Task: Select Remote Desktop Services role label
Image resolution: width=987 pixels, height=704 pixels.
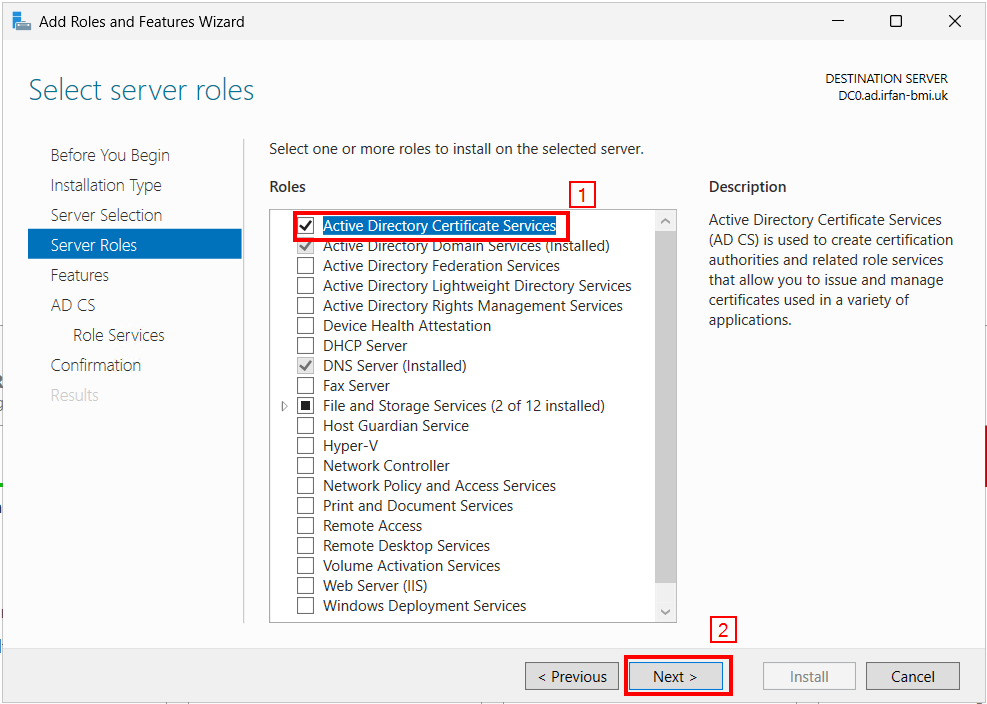Action: tap(406, 546)
